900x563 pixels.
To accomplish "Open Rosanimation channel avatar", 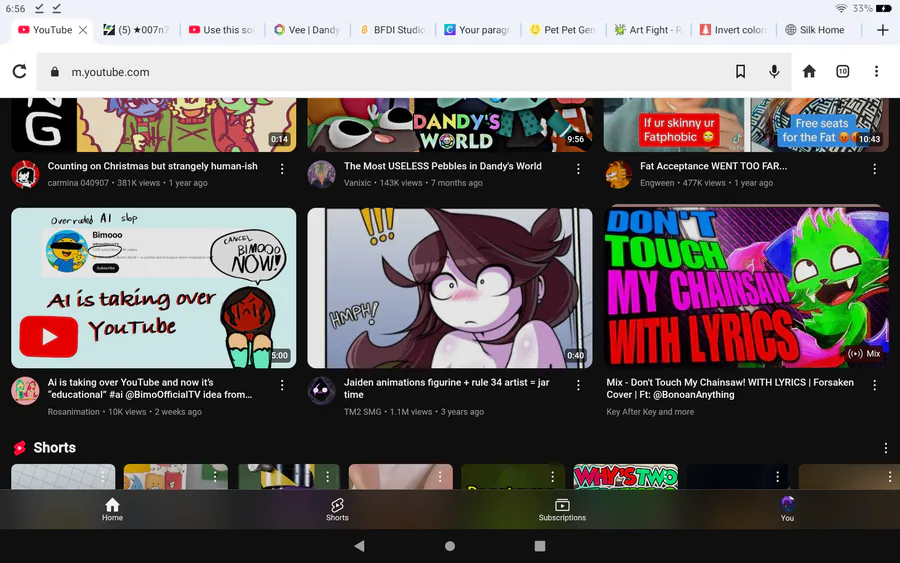I will click(x=25, y=391).
